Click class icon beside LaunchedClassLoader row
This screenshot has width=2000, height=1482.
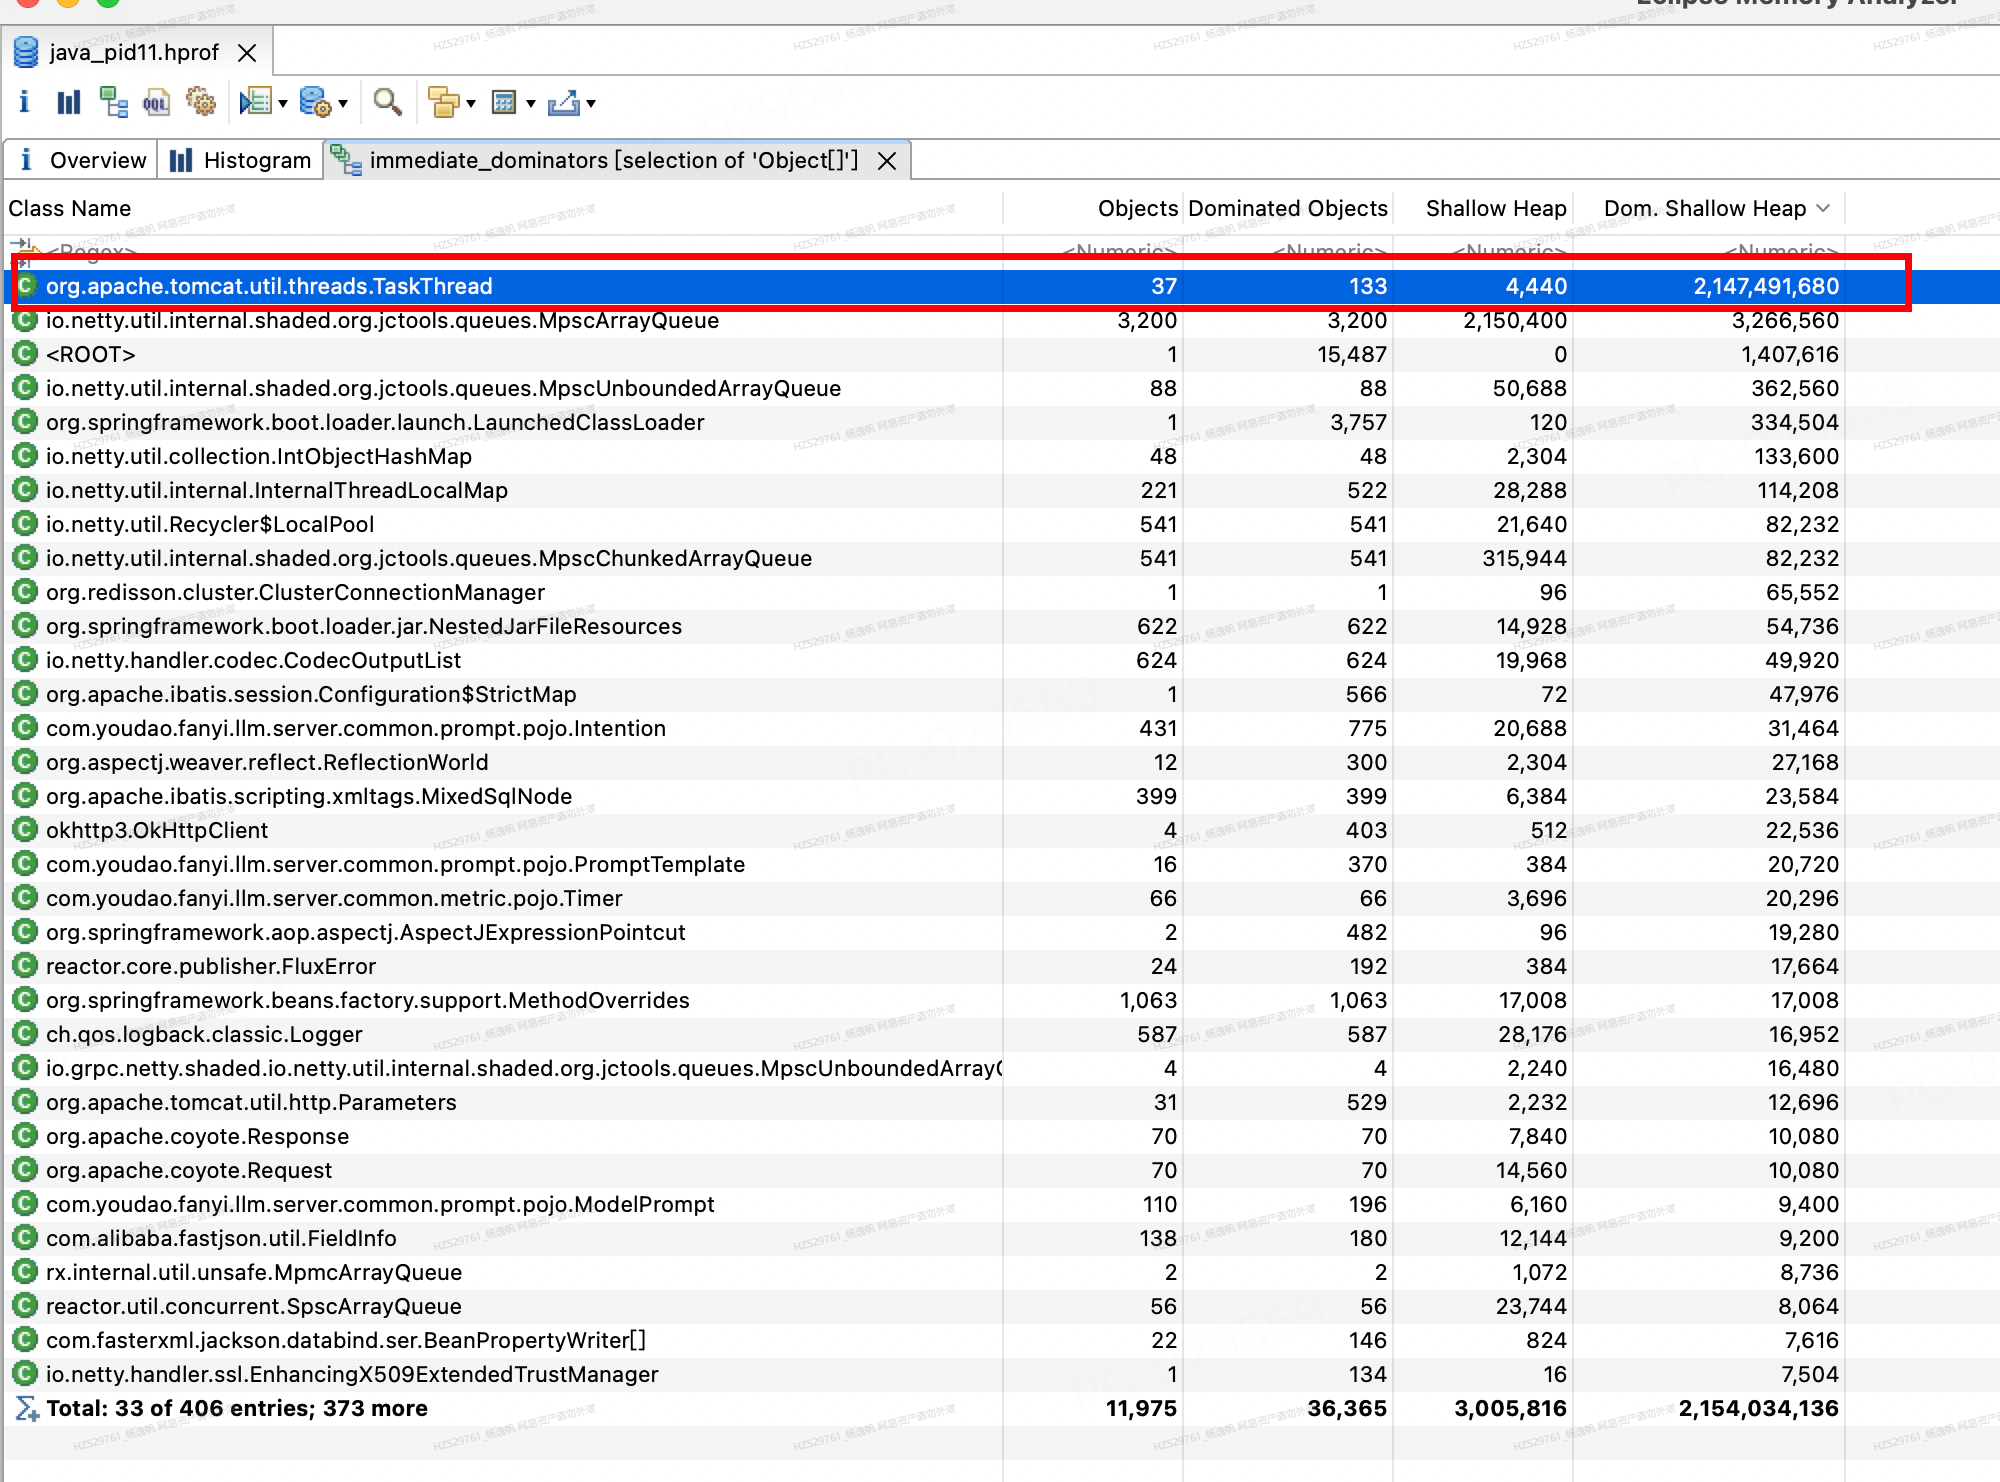[x=25, y=422]
